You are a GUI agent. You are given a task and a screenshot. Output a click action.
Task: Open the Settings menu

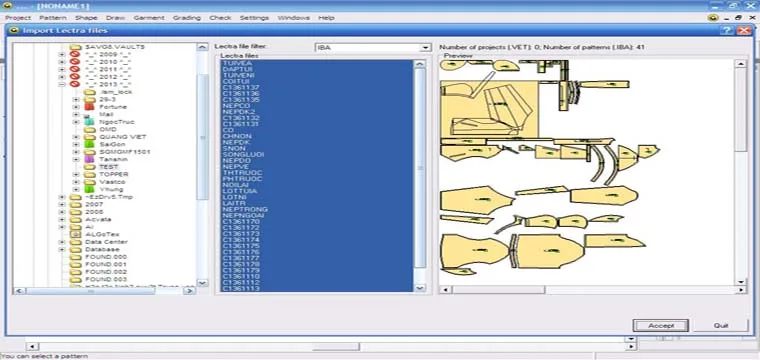254,17
